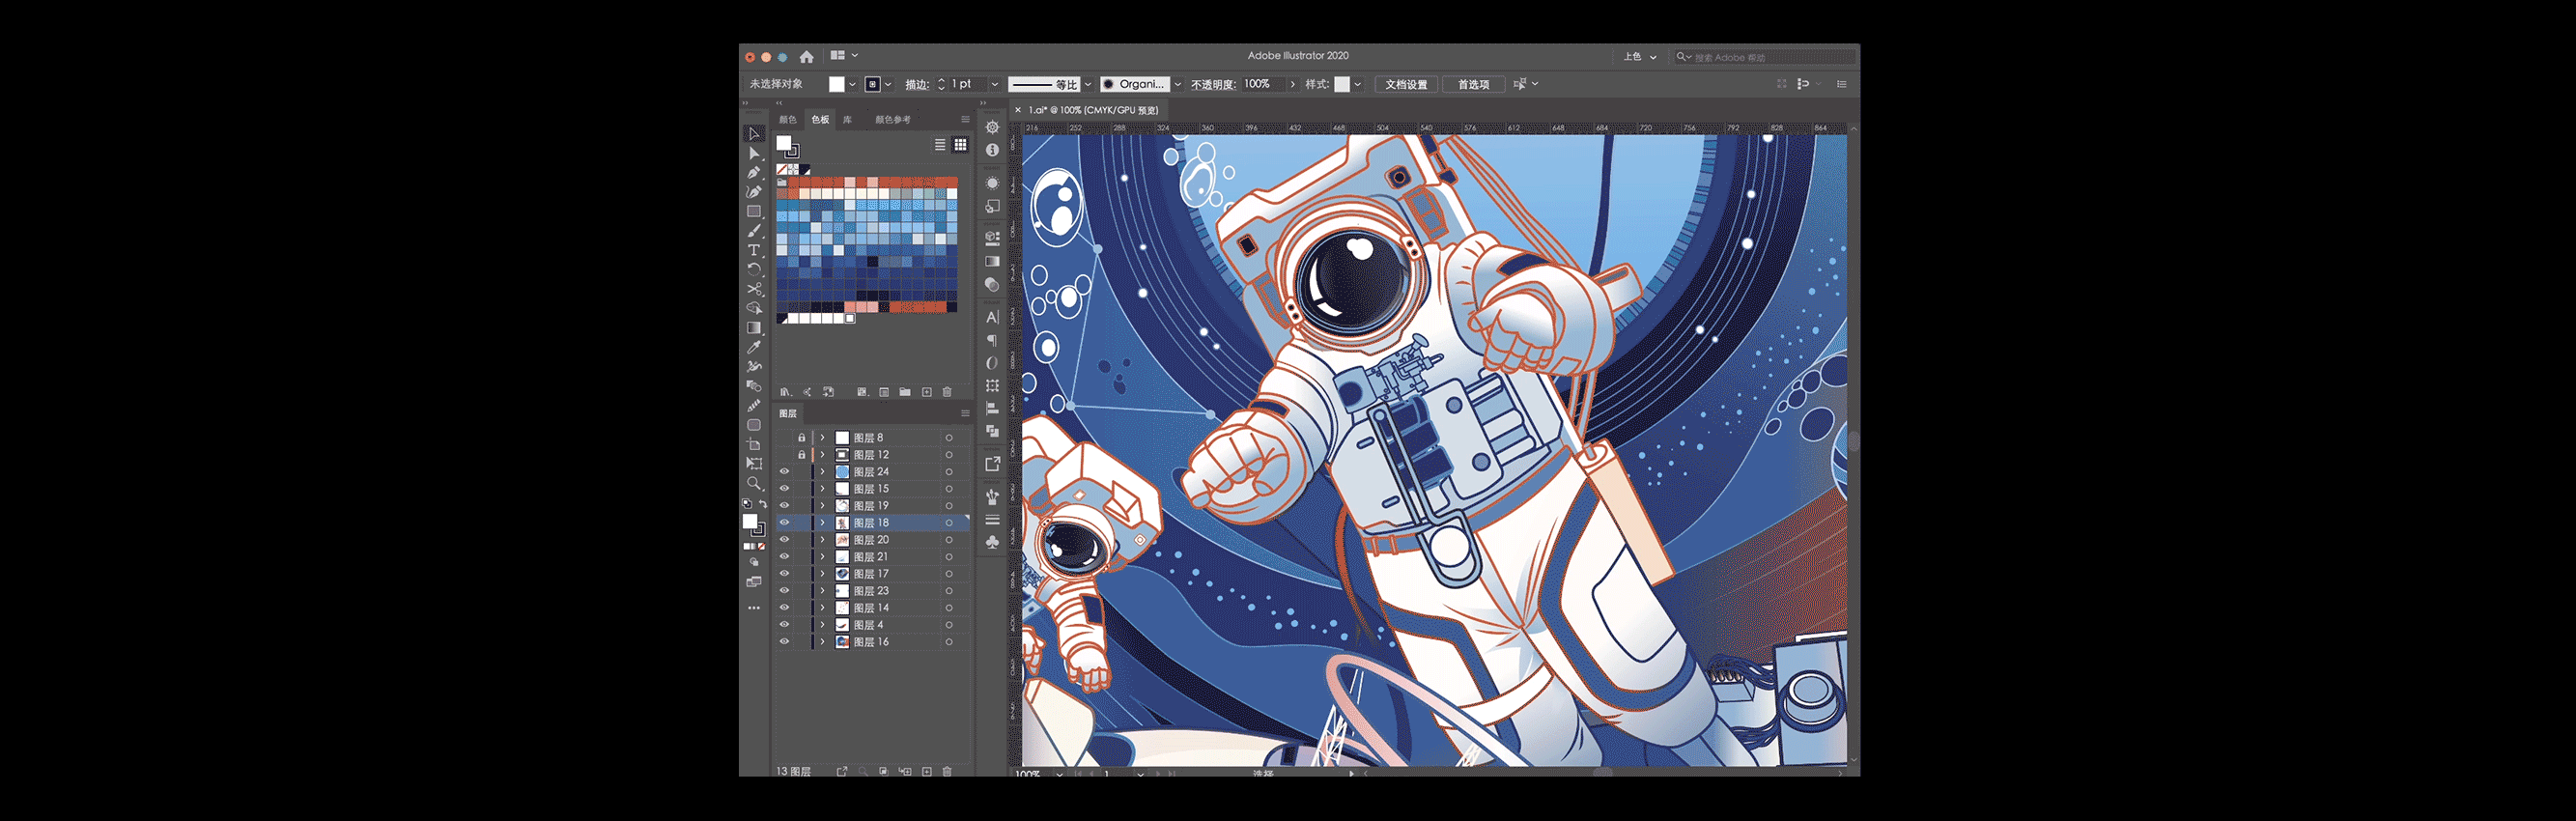
Task: Open the 上色 workspace dropdown
Action: pos(1640,57)
